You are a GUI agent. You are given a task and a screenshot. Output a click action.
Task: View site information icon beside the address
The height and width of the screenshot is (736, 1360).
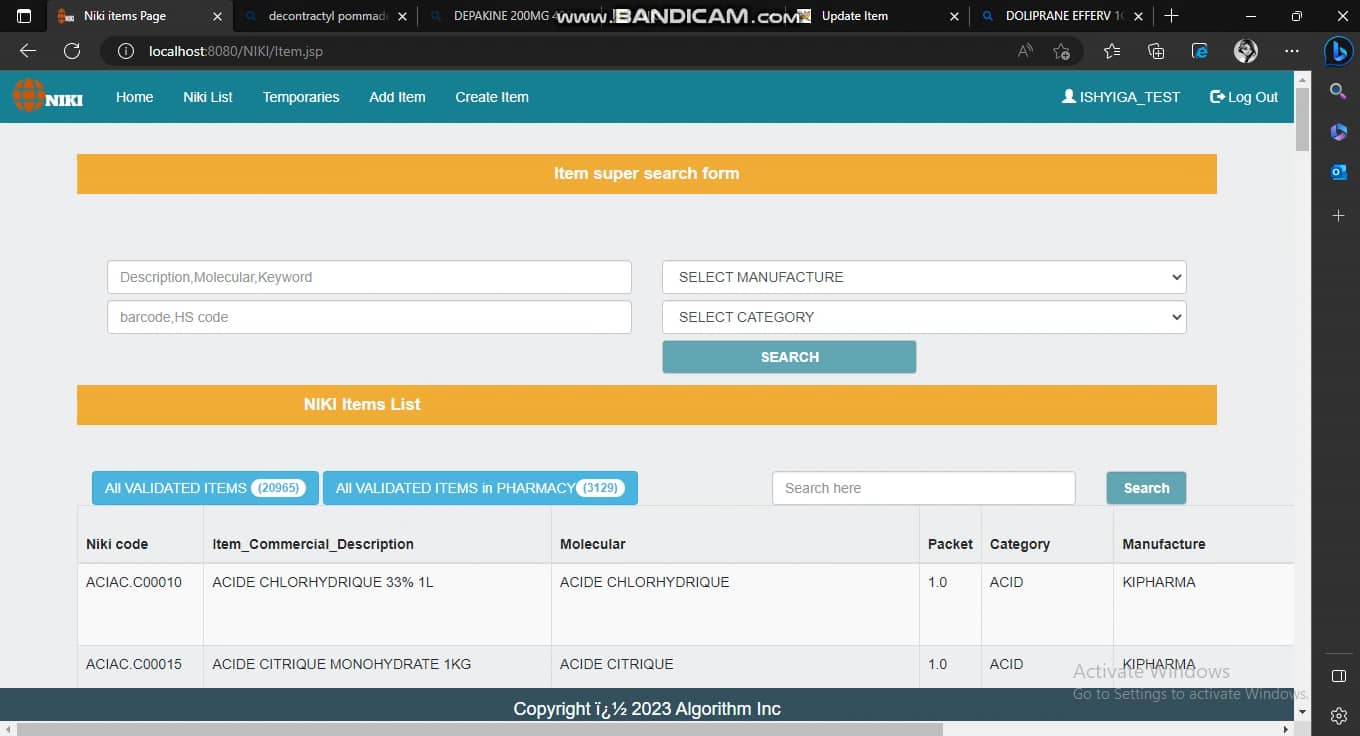tap(126, 51)
